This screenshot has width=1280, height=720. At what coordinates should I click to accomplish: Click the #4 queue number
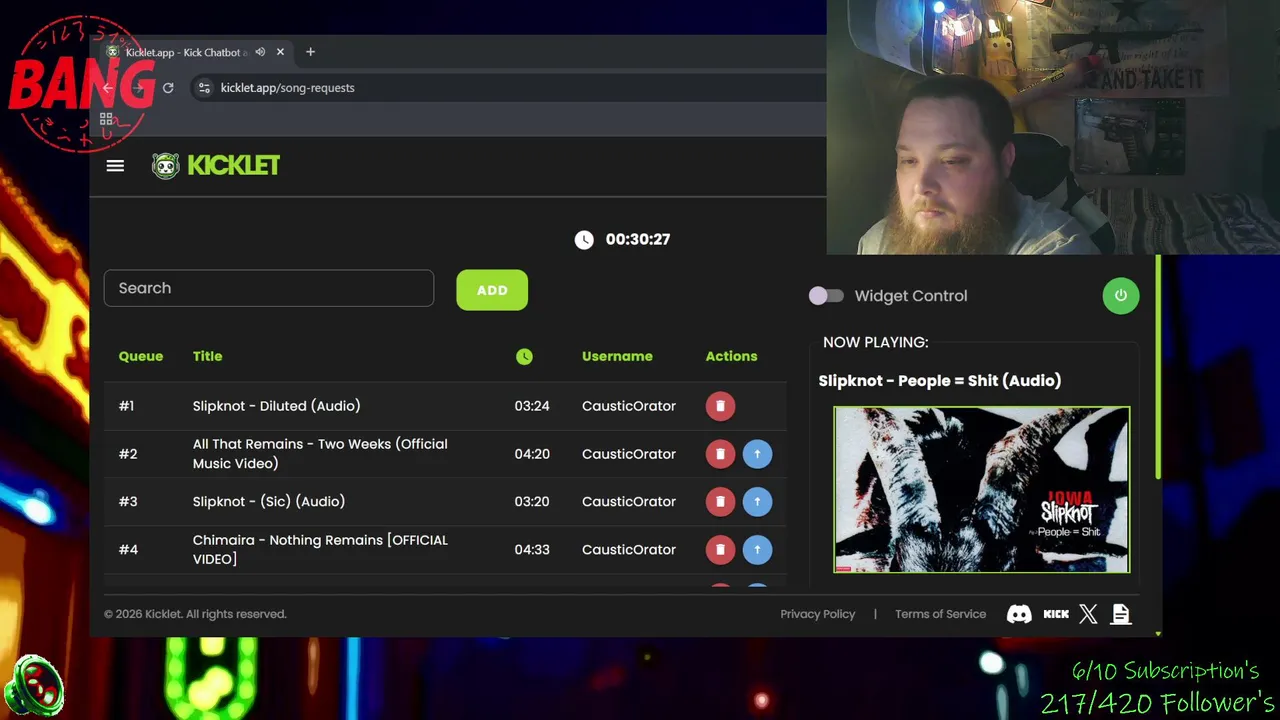tap(128, 550)
